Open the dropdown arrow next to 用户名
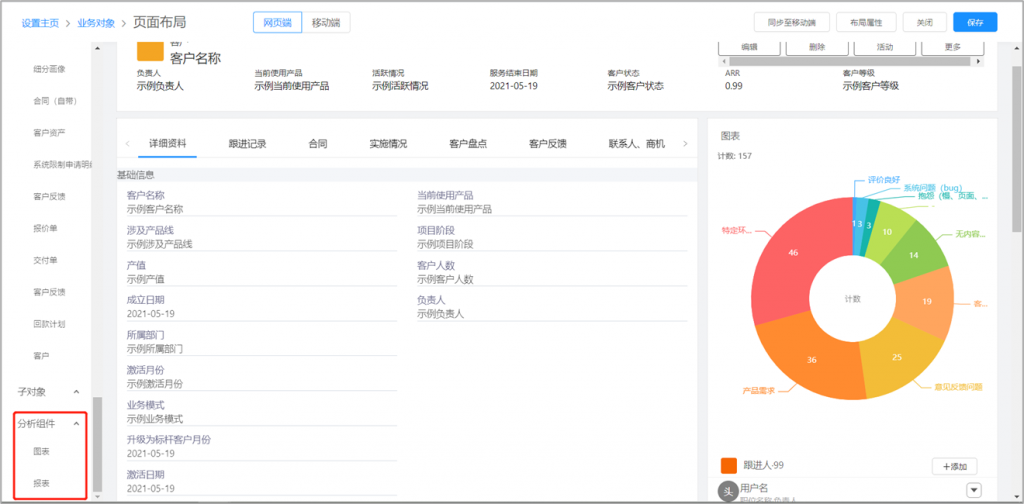1024x504 pixels. 973,489
